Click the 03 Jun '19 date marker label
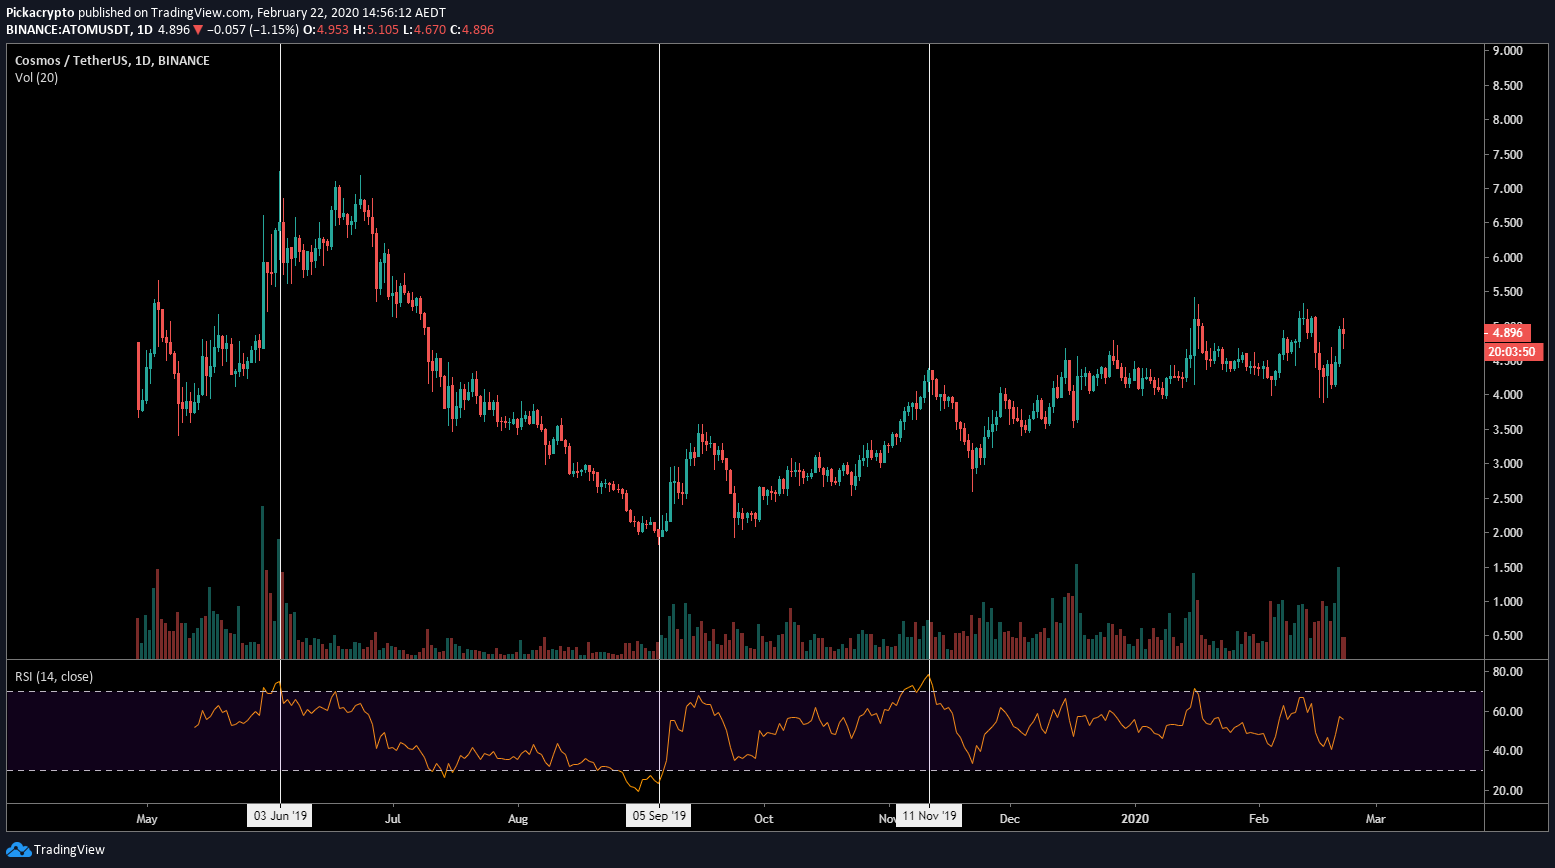Image resolution: width=1555 pixels, height=868 pixels. pos(280,816)
